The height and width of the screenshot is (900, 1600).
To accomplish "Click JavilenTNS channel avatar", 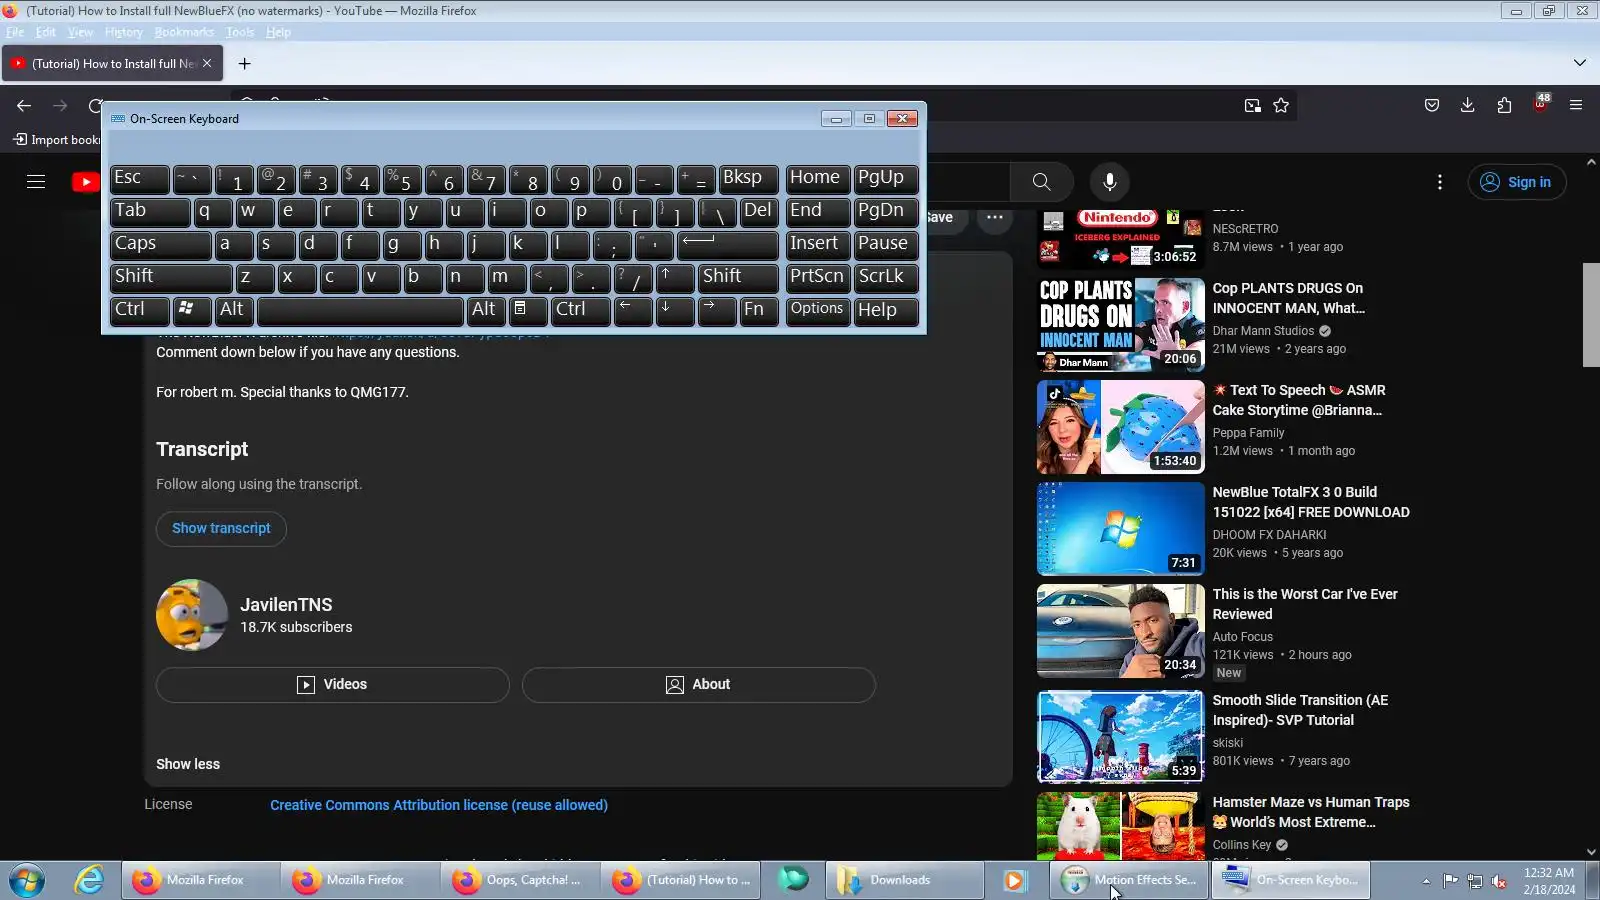I will coord(192,615).
